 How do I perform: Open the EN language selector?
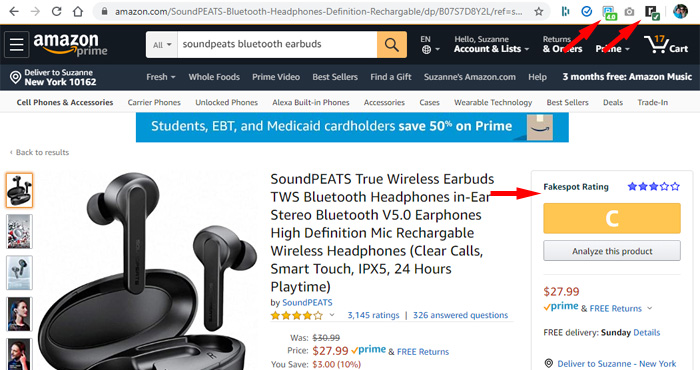click(x=430, y=44)
